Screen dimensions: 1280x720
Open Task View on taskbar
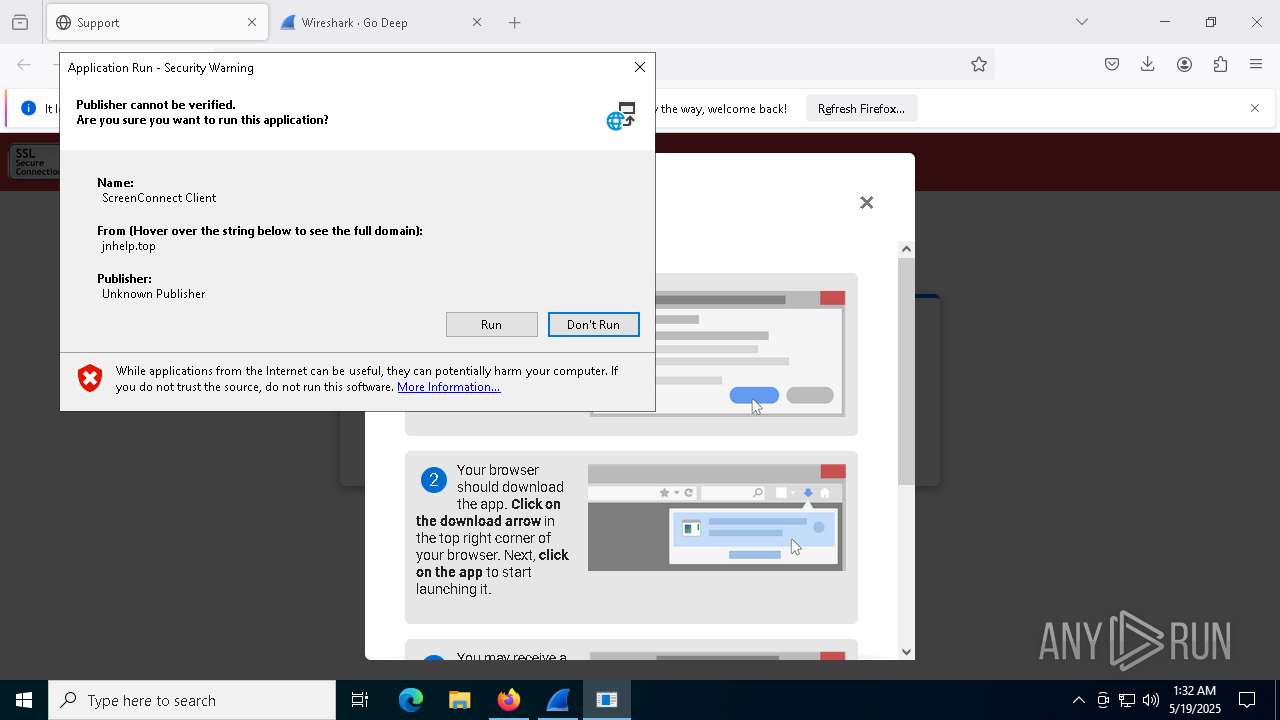(x=360, y=700)
